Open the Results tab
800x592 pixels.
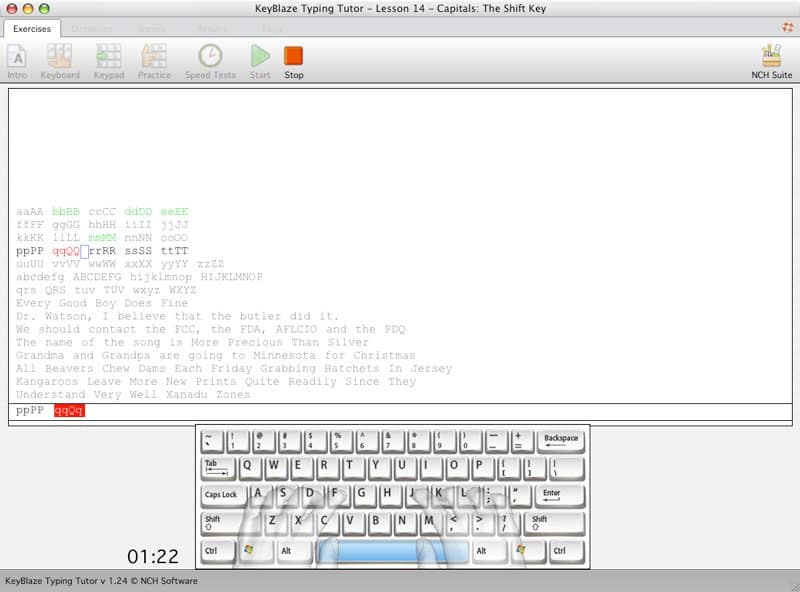pyautogui.click(x=212, y=29)
